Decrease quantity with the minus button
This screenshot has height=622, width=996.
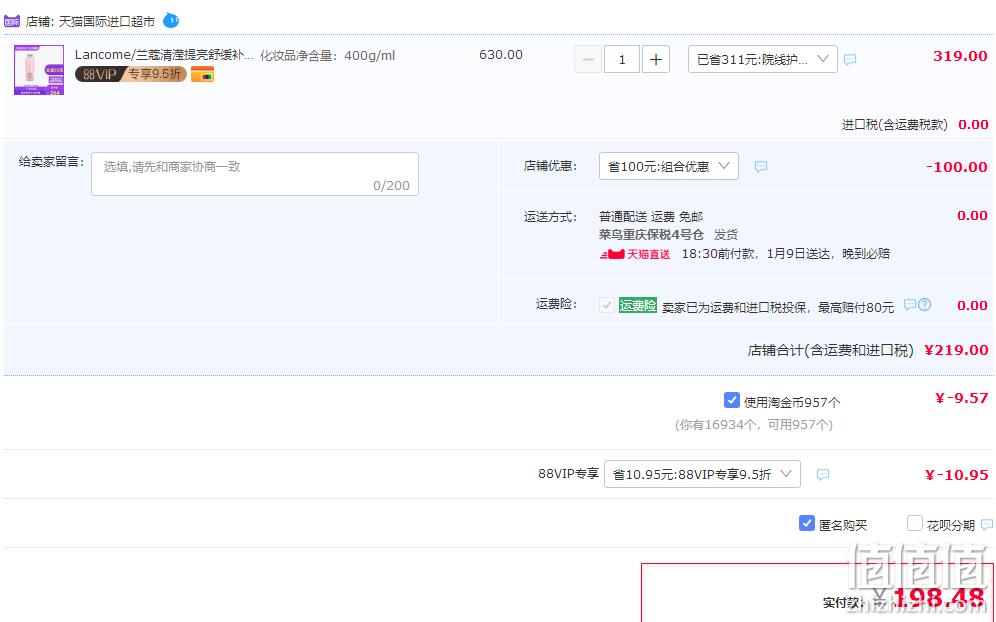(588, 60)
